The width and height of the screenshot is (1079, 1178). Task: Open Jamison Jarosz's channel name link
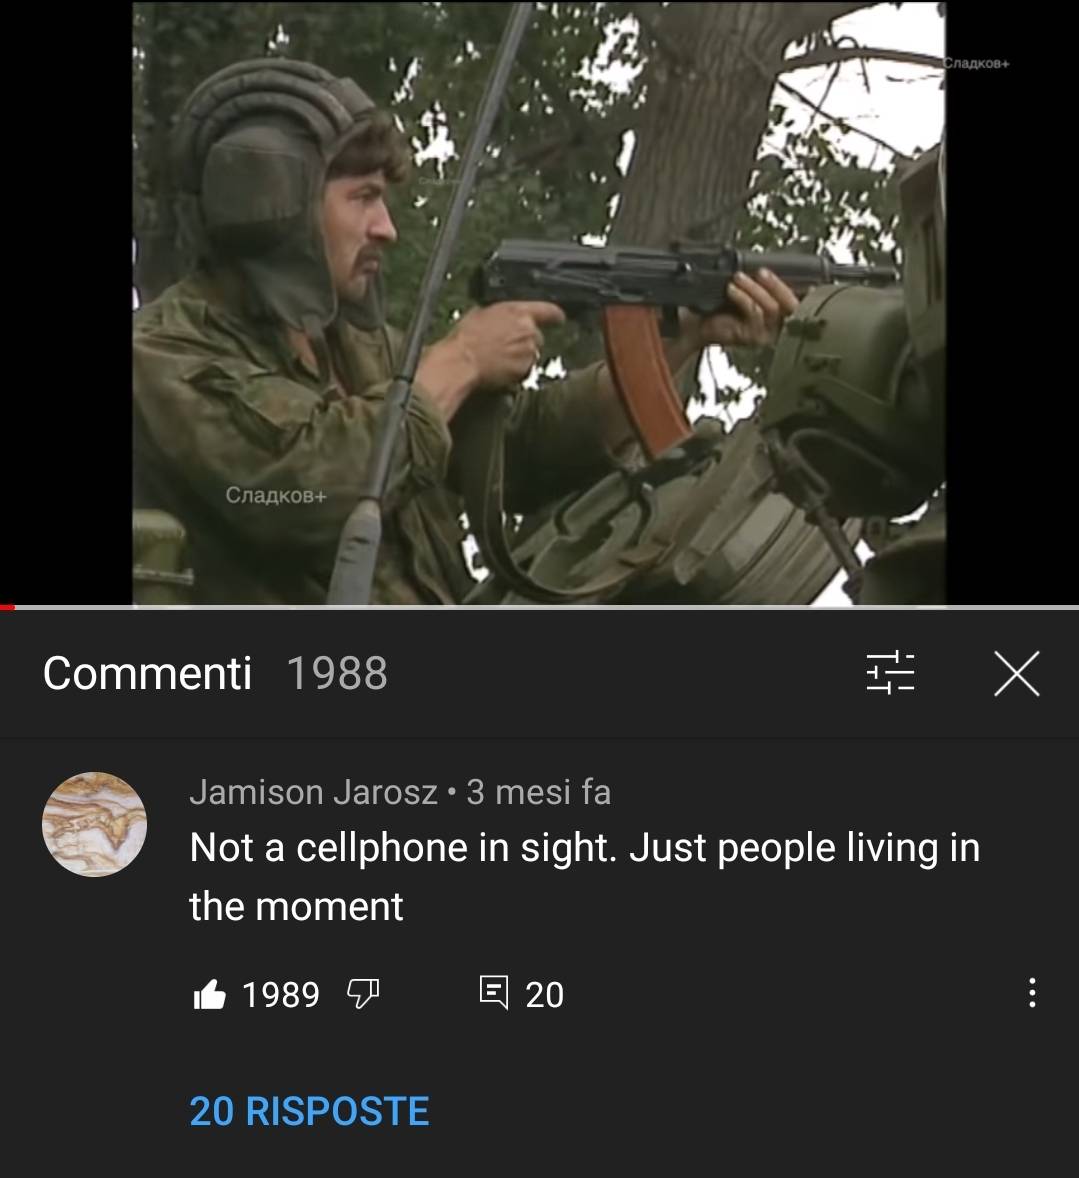point(313,792)
